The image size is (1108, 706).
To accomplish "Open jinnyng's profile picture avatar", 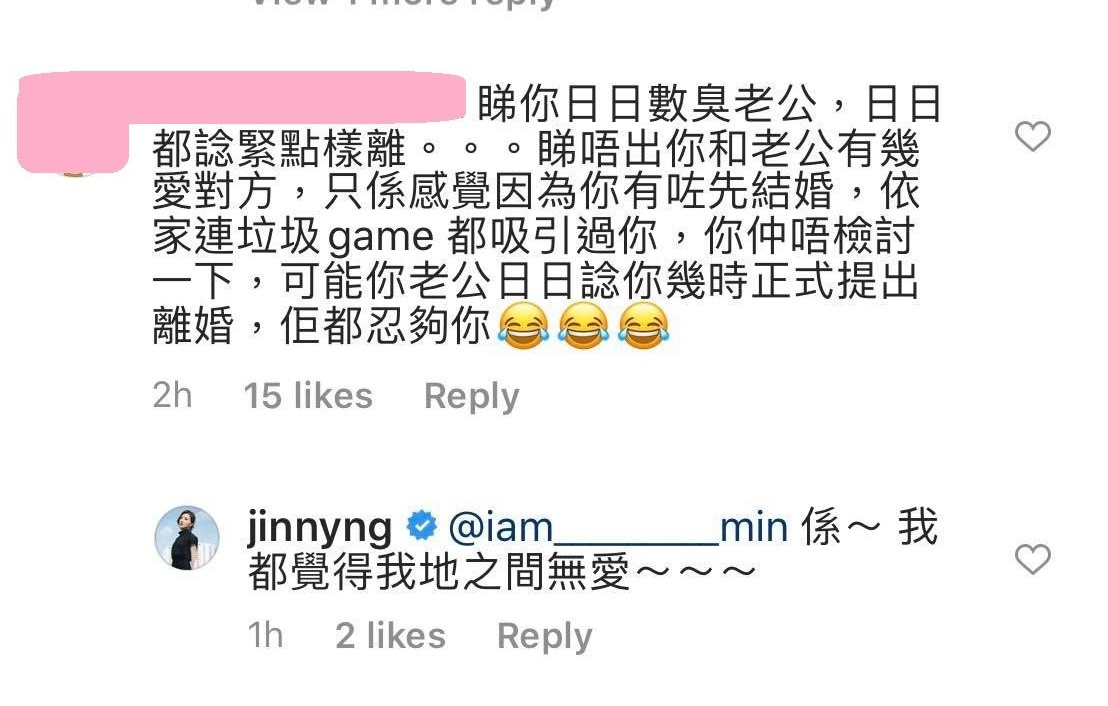I will (x=187, y=538).
